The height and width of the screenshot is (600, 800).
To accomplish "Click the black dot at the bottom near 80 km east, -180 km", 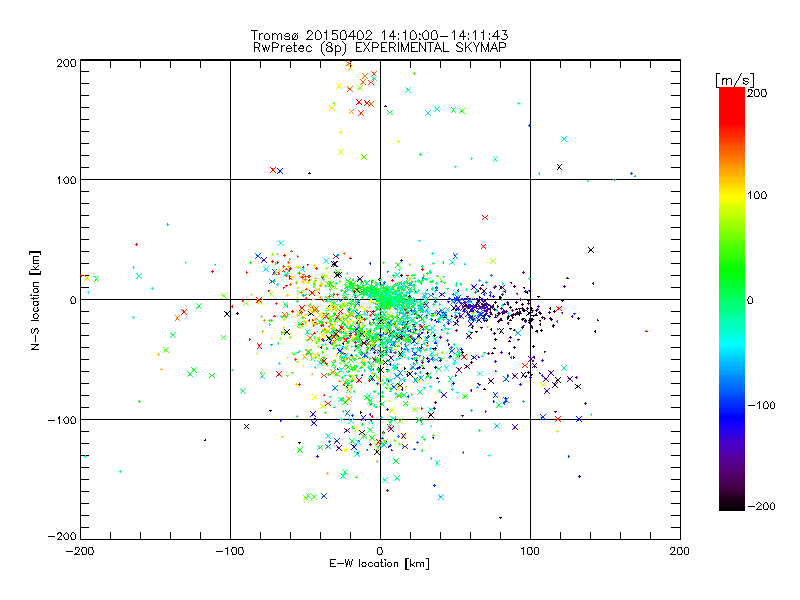I will click(501, 518).
